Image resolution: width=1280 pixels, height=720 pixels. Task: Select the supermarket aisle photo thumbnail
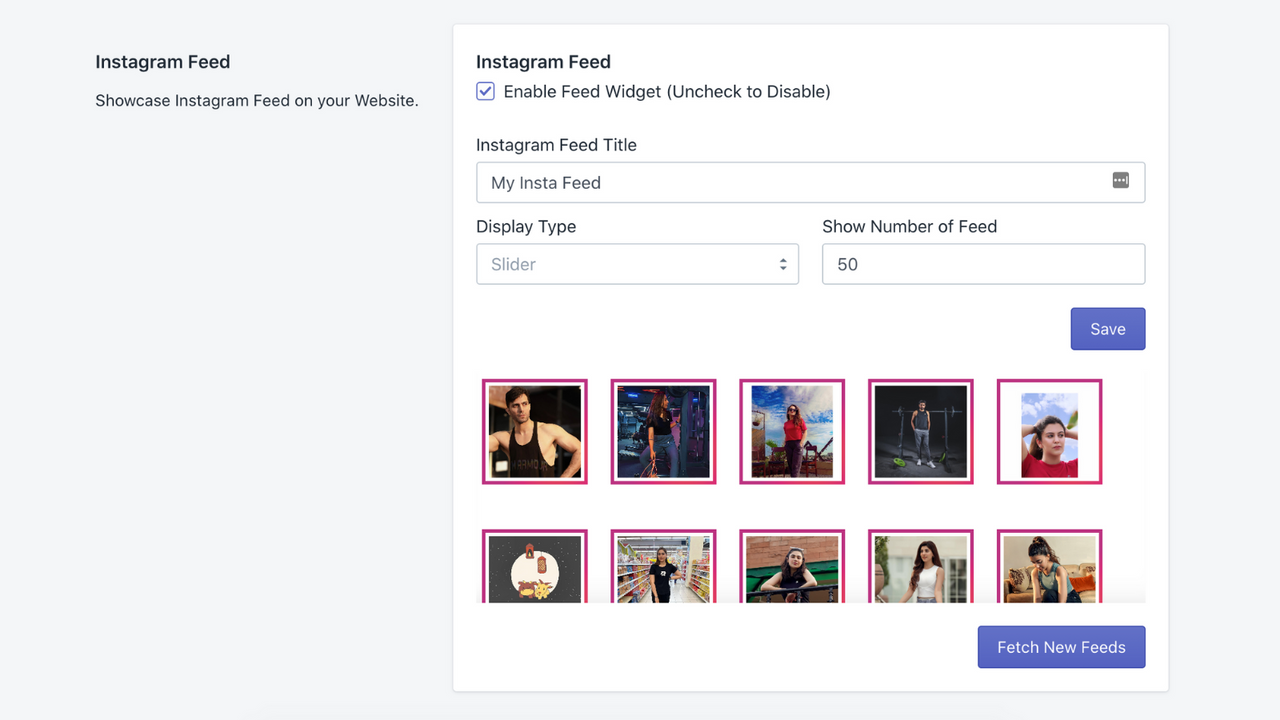pyautogui.click(x=663, y=566)
